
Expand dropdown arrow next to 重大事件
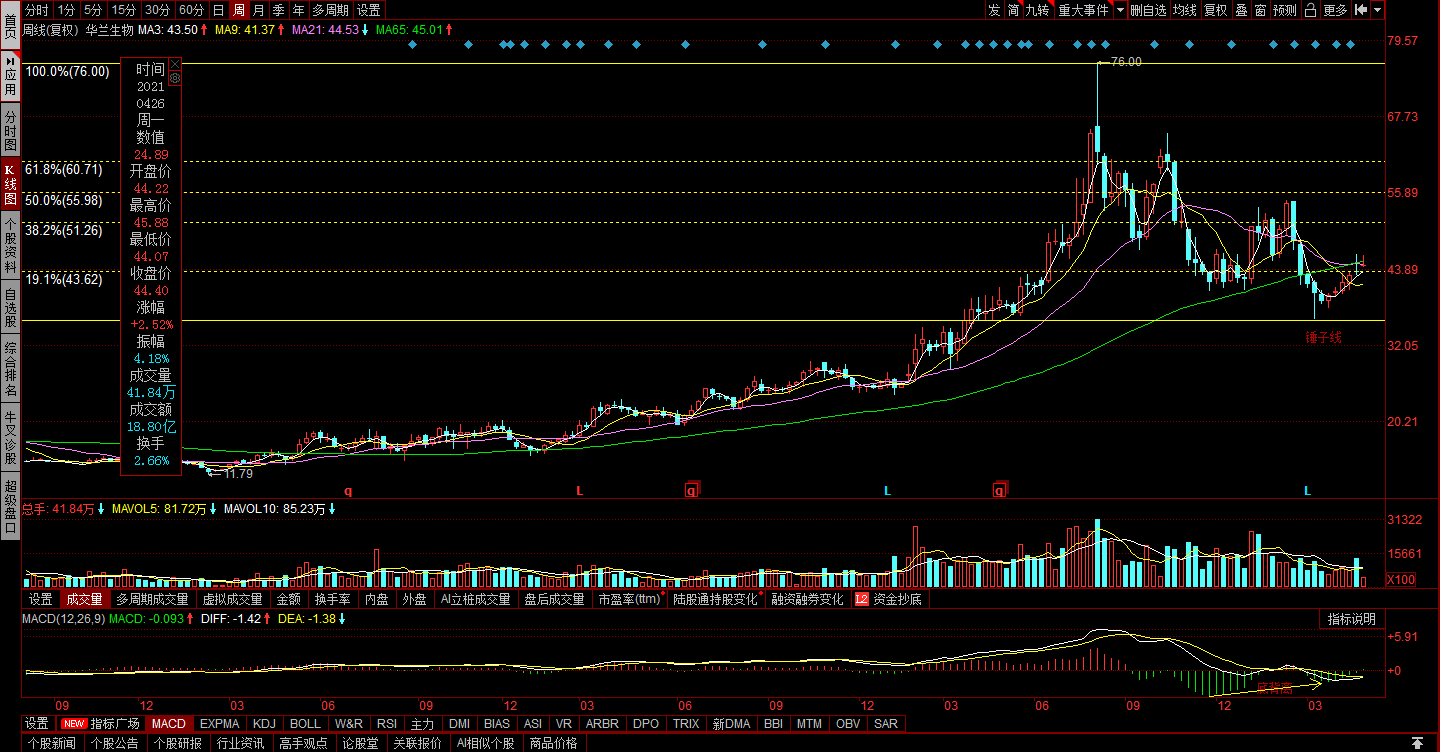[1120, 10]
